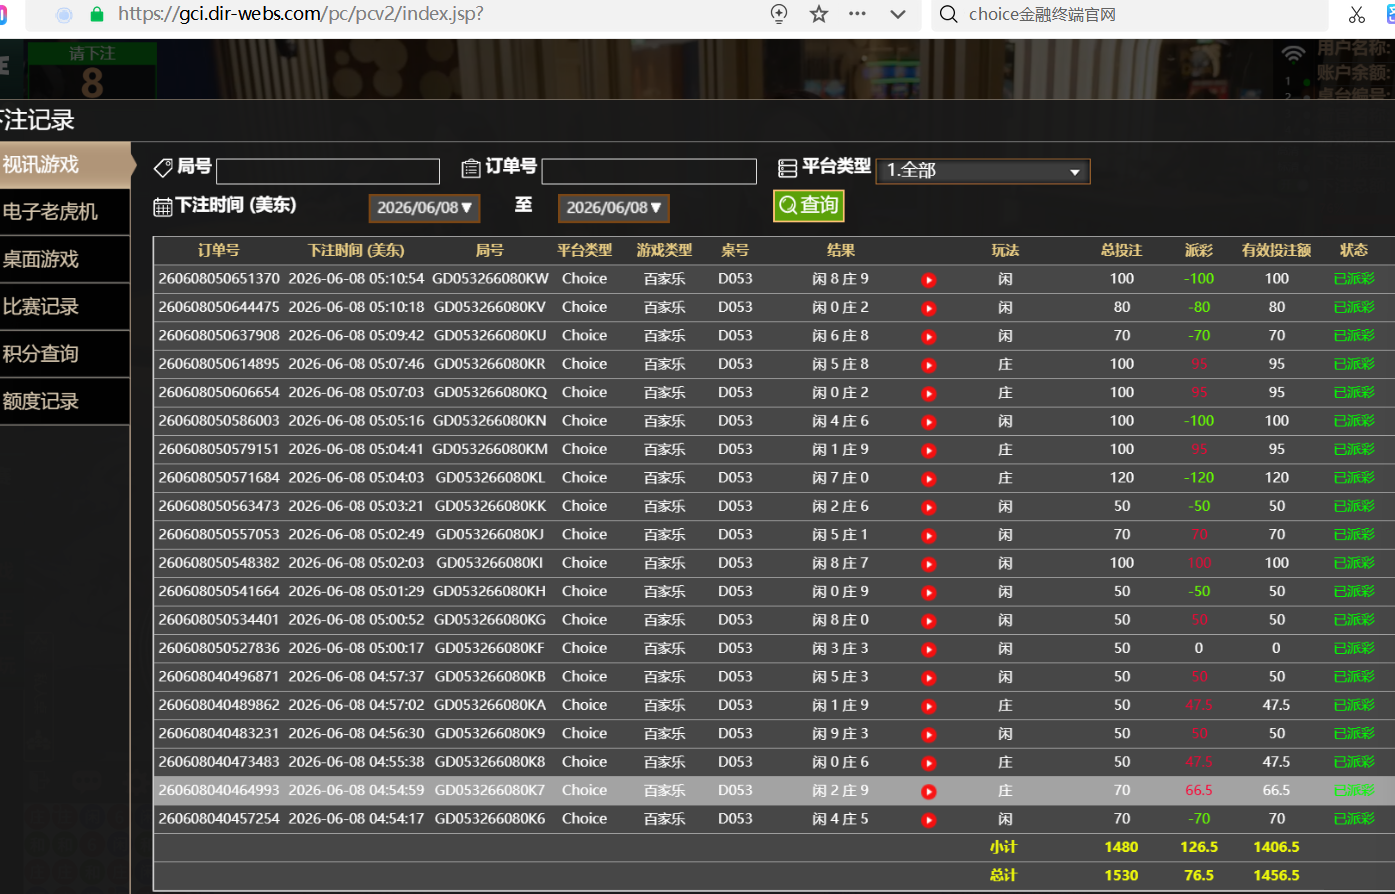Click order number 260608040464993

219,790
